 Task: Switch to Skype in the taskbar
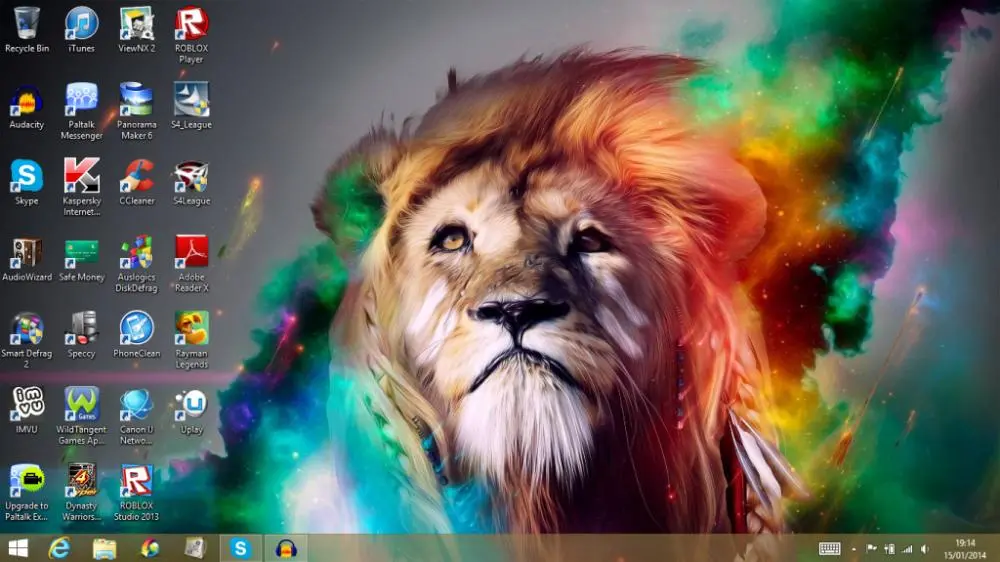(x=240, y=549)
